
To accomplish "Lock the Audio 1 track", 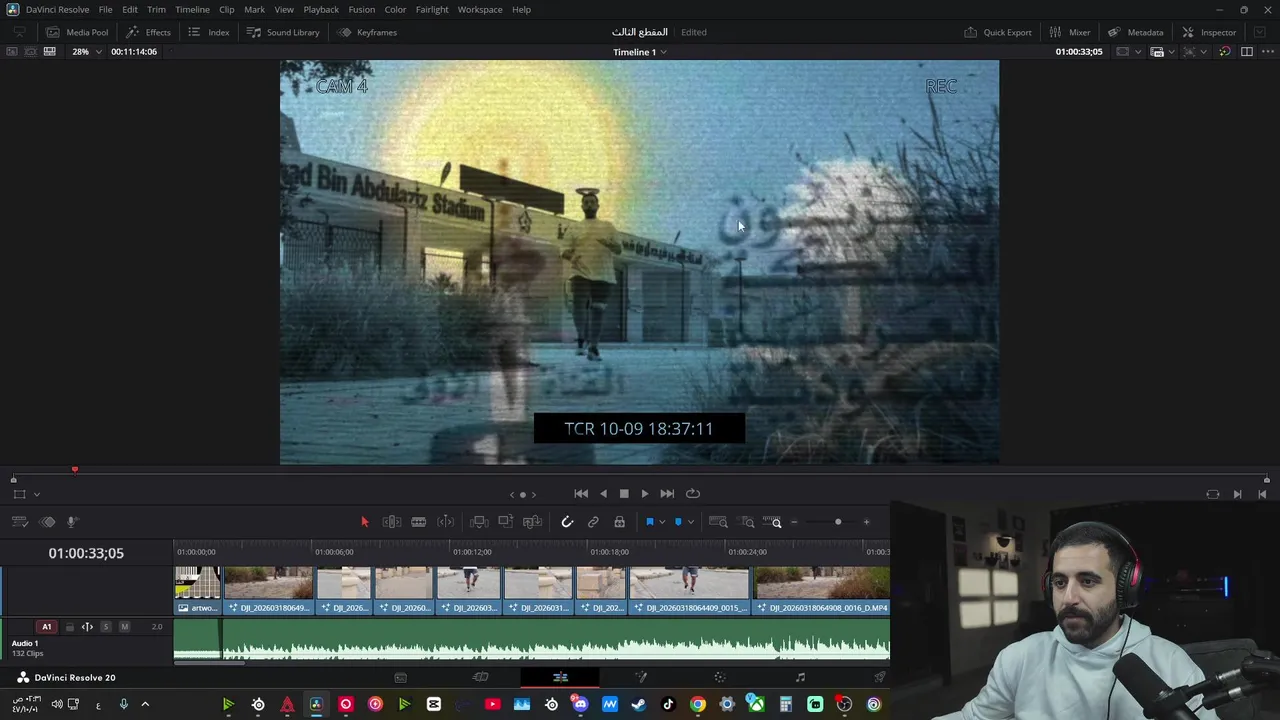I will [69, 627].
